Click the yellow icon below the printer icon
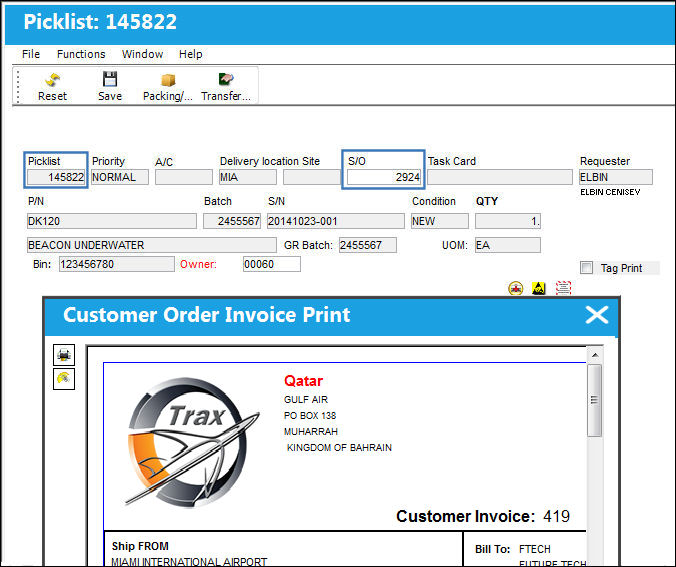The width and height of the screenshot is (676, 567). pyautogui.click(x=64, y=379)
